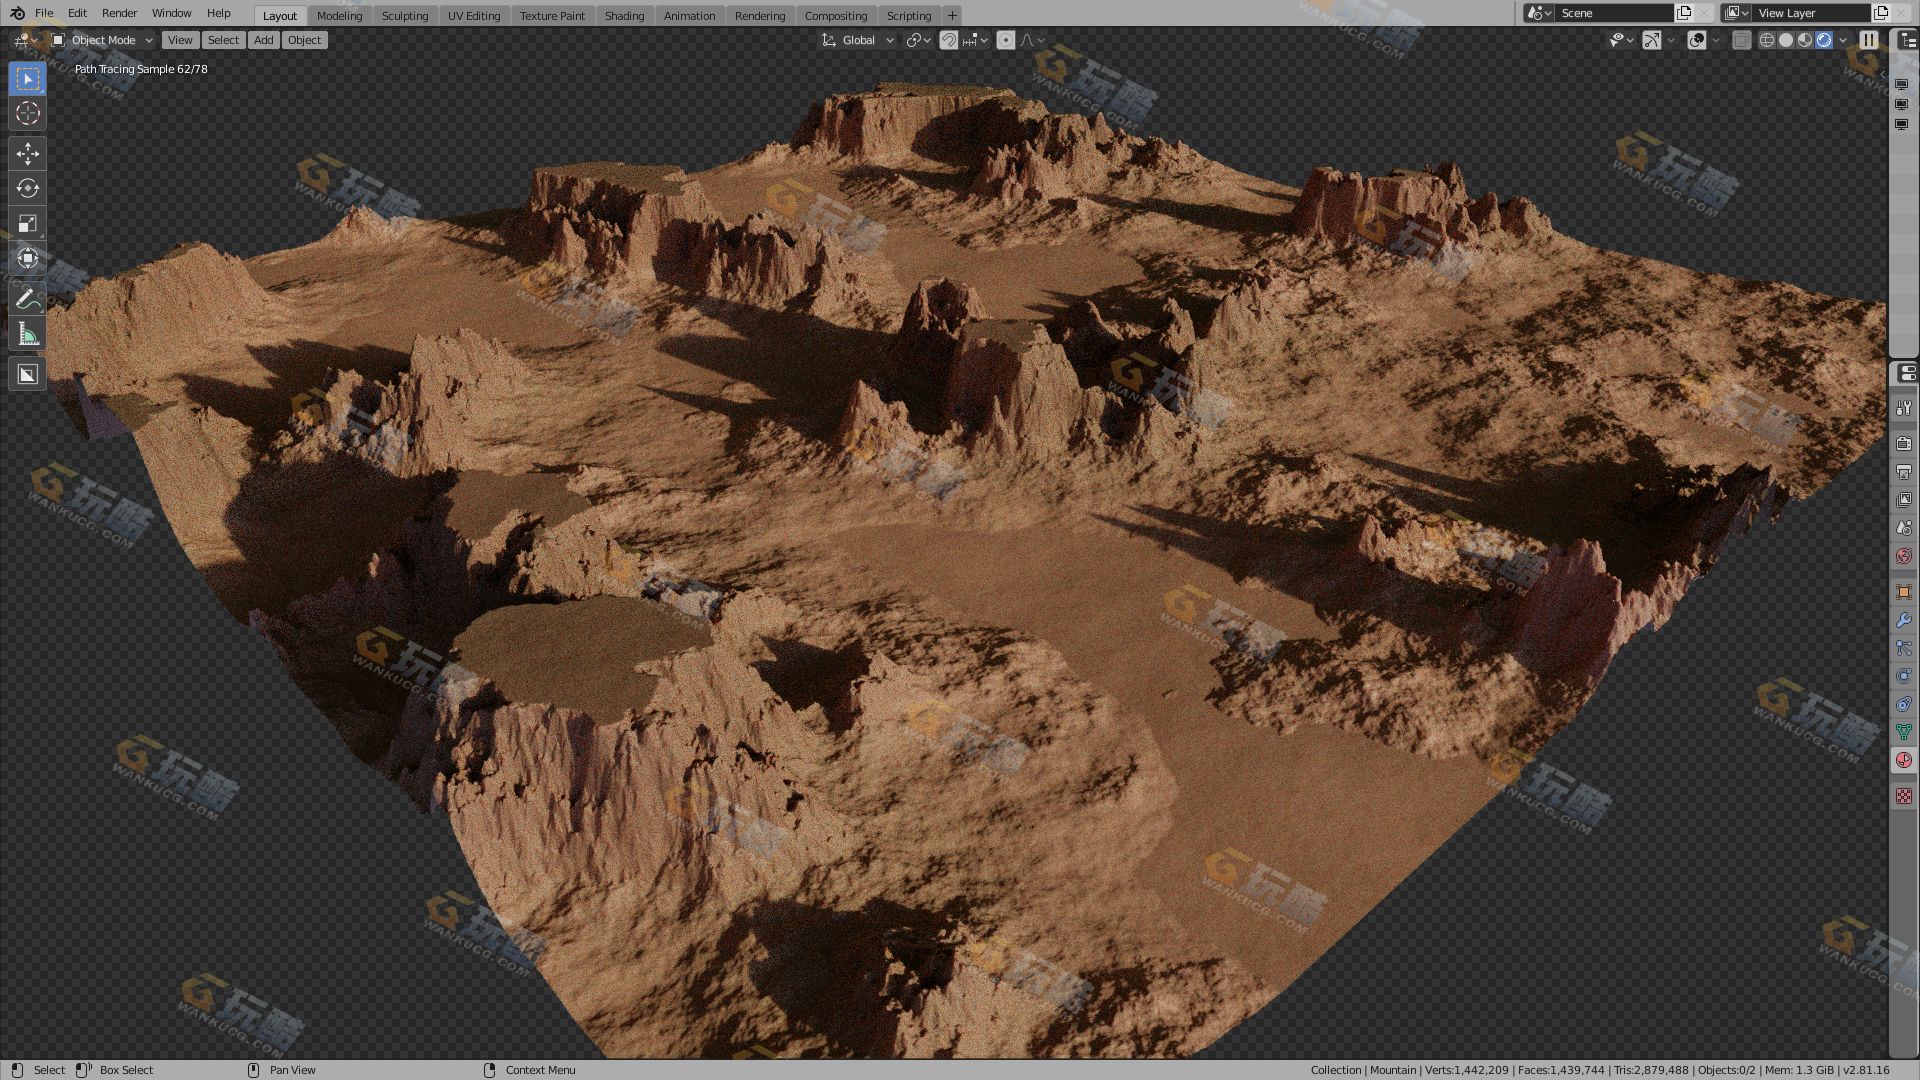
Task: Switch to wireframe viewport shading
Action: click(x=1767, y=40)
